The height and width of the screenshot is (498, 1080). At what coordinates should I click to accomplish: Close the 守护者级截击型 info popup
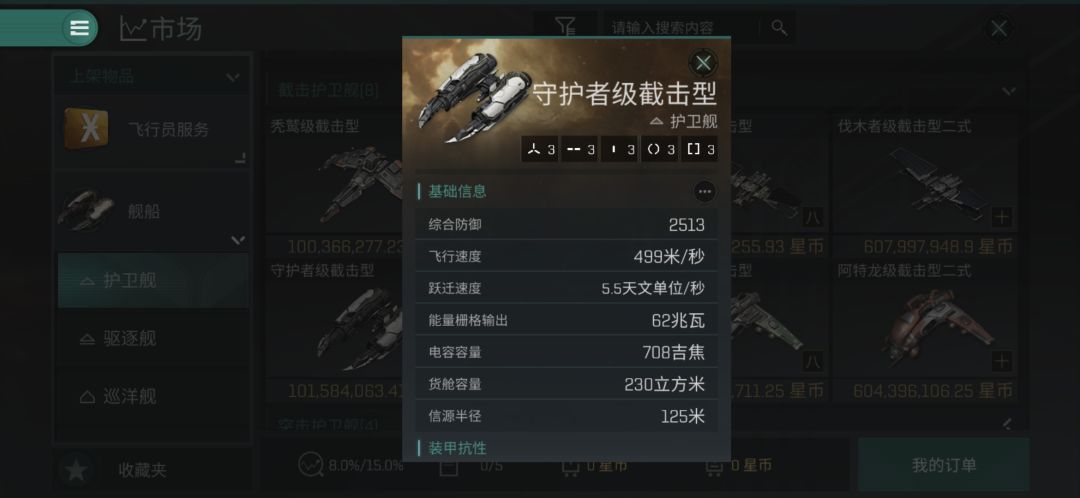[x=703, y=64]
